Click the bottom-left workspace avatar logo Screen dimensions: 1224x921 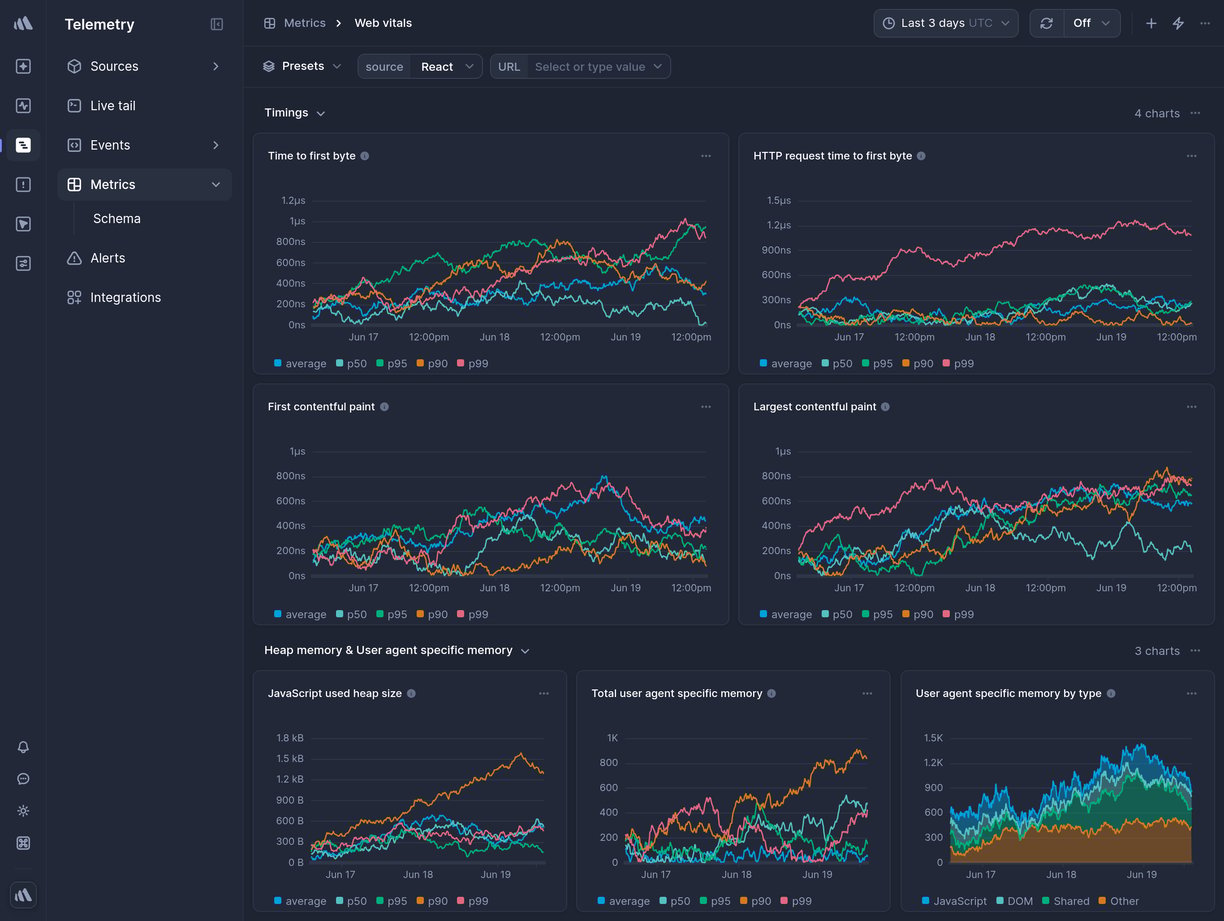coord(23,895)
